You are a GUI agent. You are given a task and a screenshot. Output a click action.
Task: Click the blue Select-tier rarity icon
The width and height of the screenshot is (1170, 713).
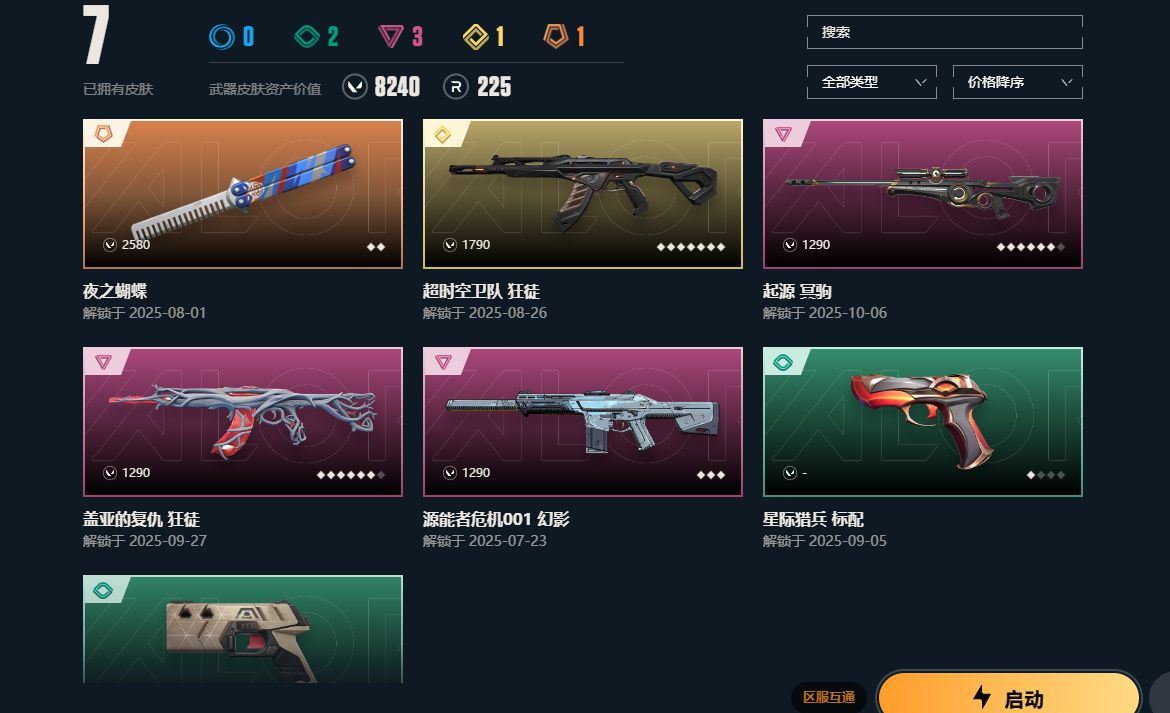click(222, 37)
